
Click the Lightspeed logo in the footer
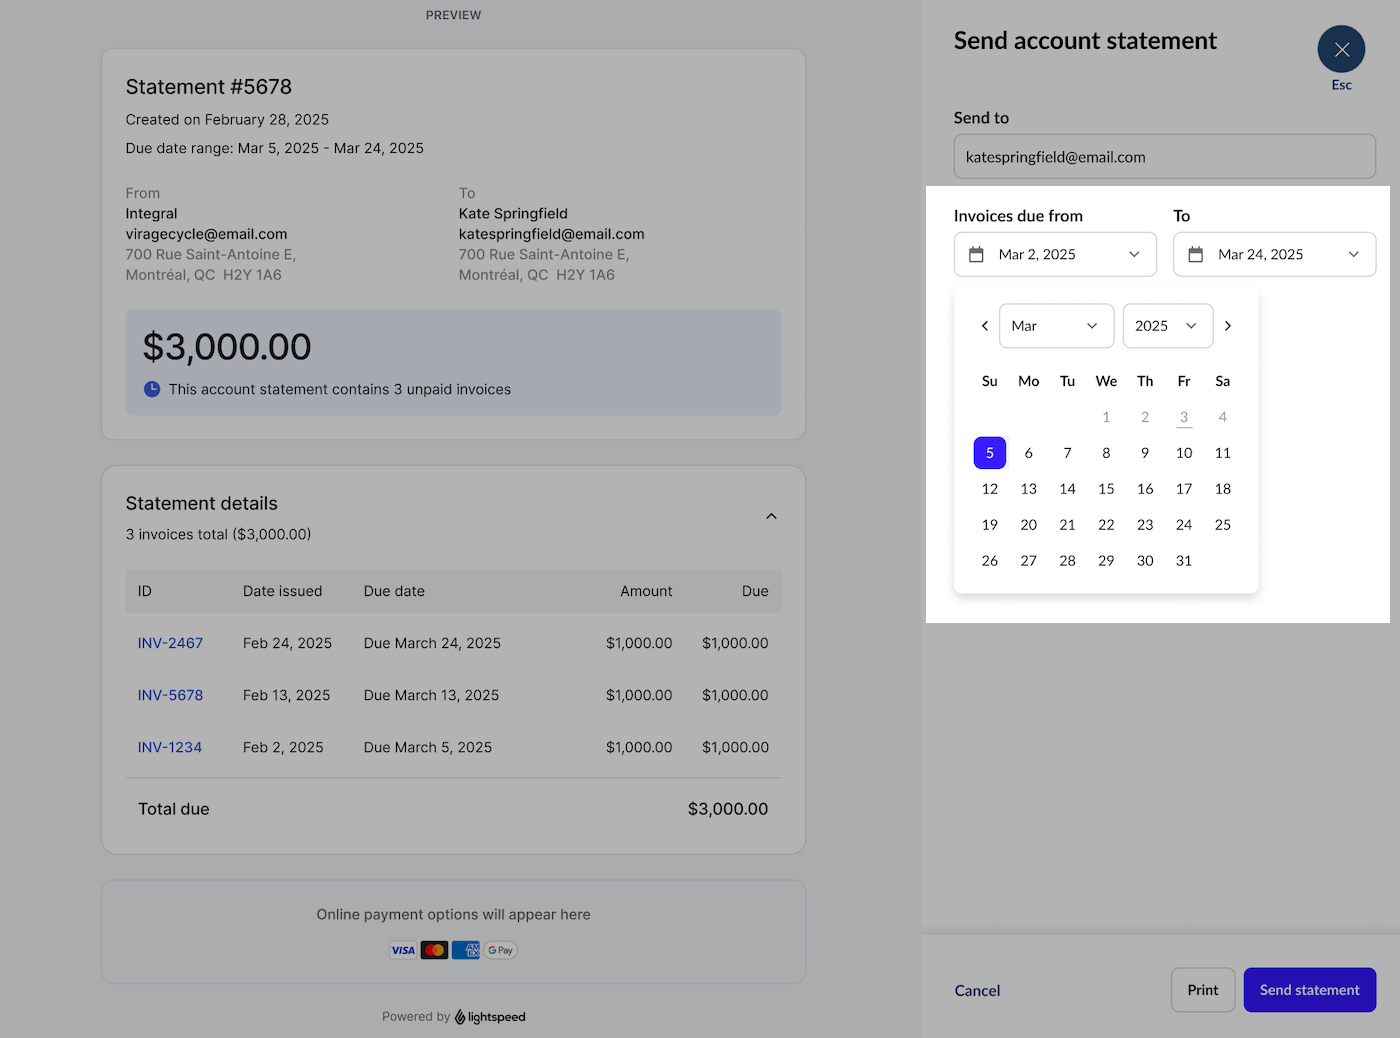[489, 1016]
